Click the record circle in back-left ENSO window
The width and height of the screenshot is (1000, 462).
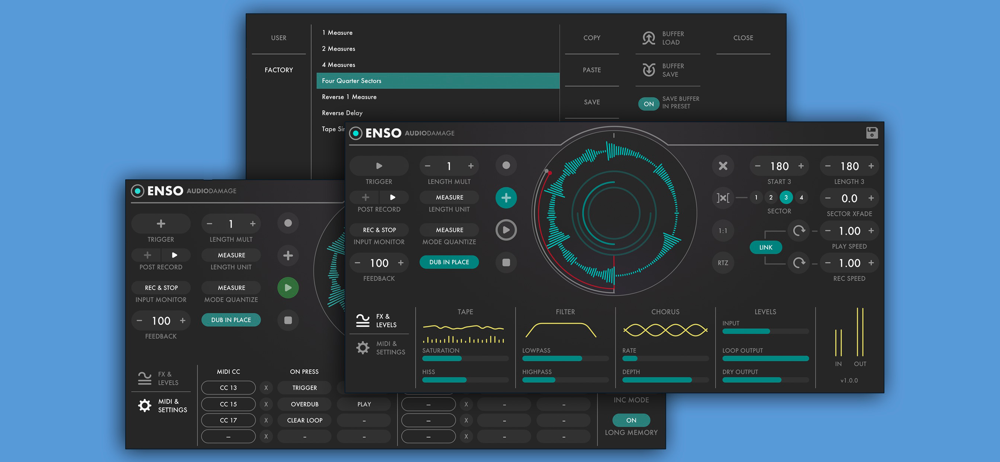288,223
